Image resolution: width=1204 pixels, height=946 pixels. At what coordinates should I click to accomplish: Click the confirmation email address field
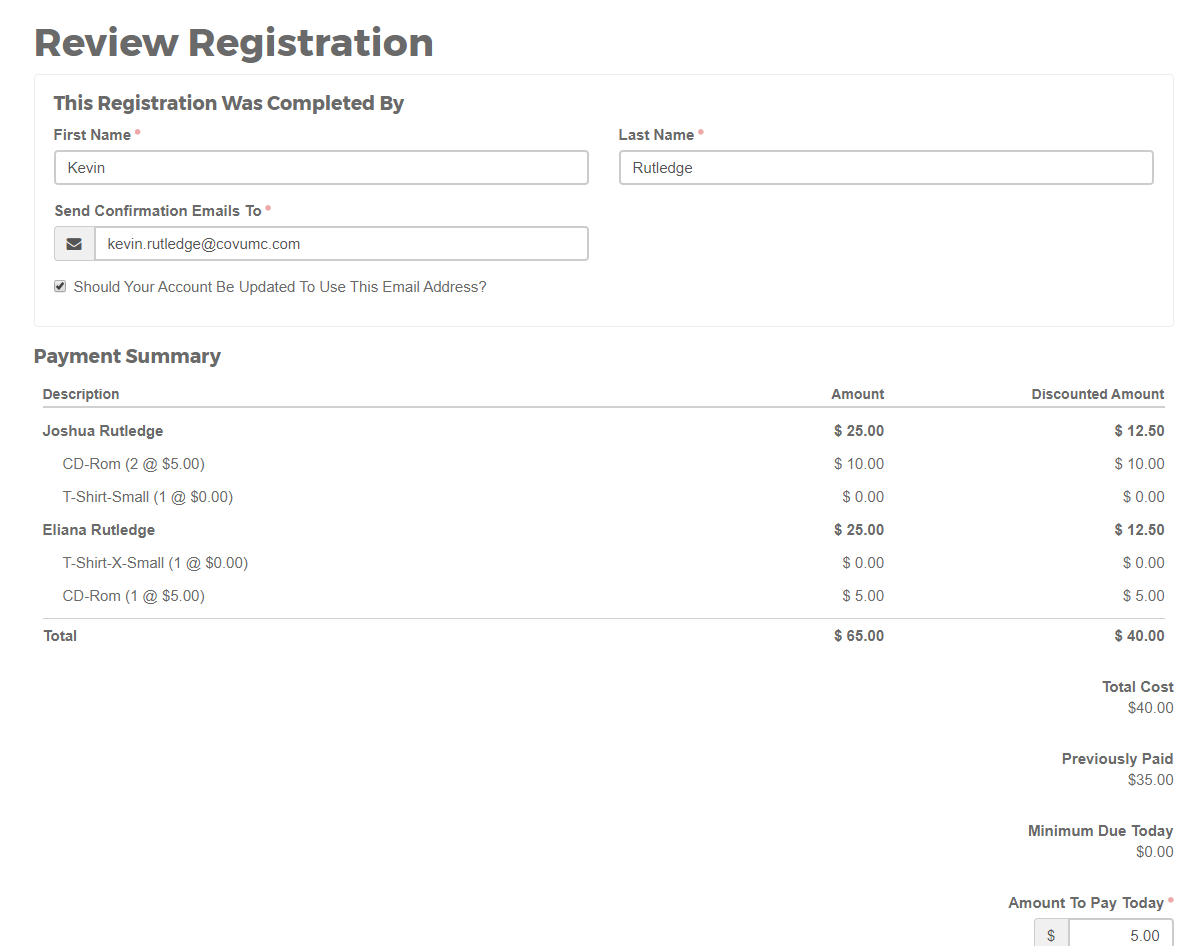[x=340, y=243]
